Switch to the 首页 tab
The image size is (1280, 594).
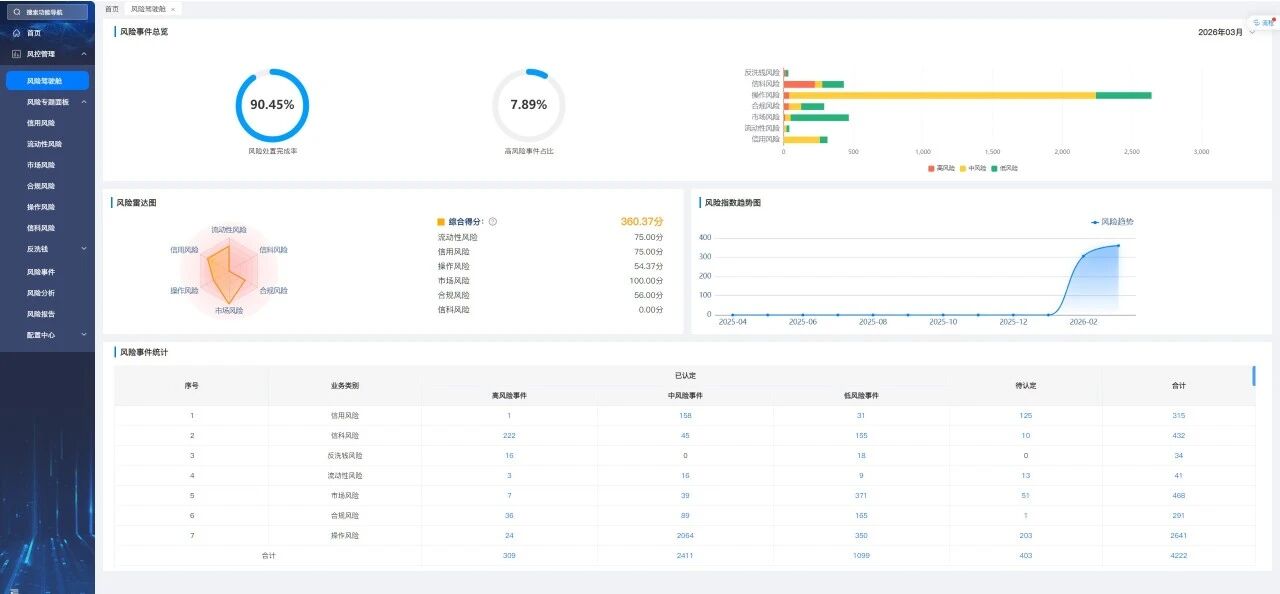coord(111,8)
